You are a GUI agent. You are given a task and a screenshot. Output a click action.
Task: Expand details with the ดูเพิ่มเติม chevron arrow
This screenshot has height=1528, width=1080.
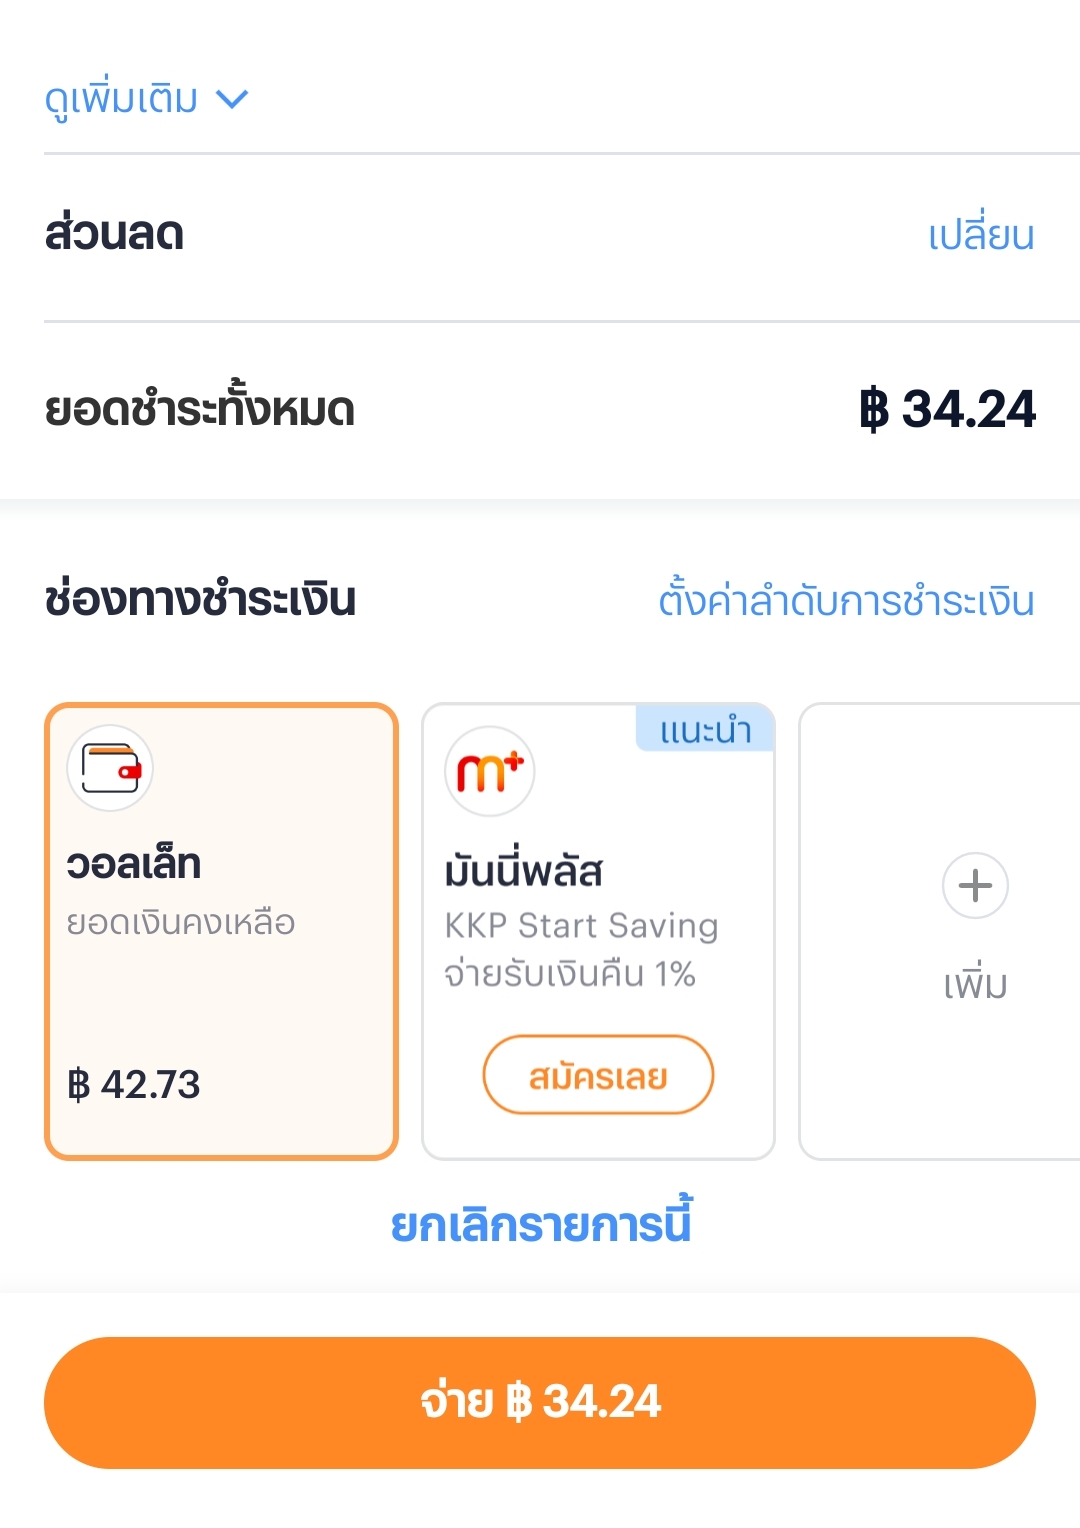pos(232,99)
